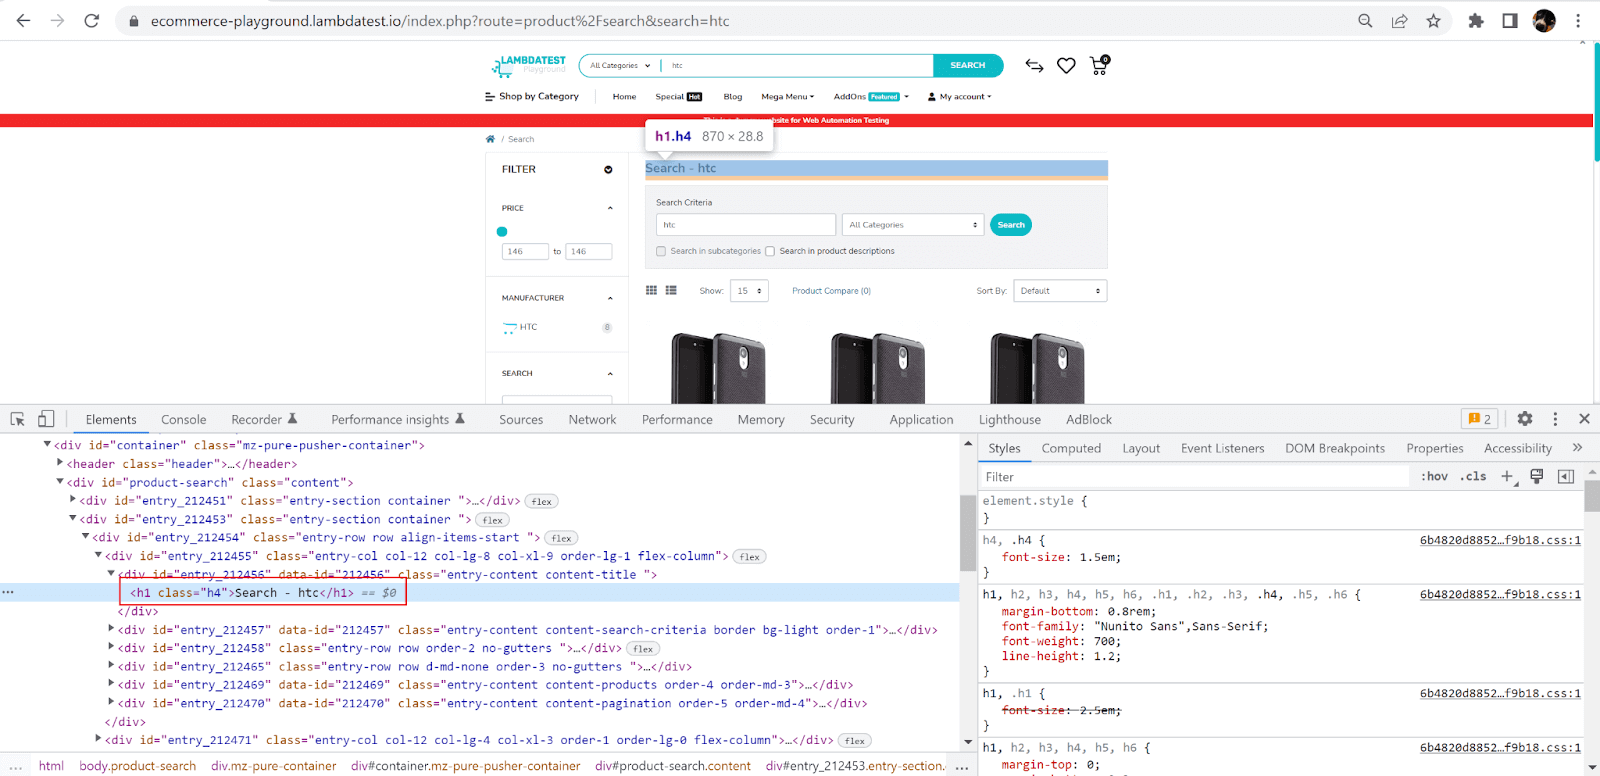Click the browser back arrow
The height and width of the screenshot is (776, 1600).
(23, 20)
